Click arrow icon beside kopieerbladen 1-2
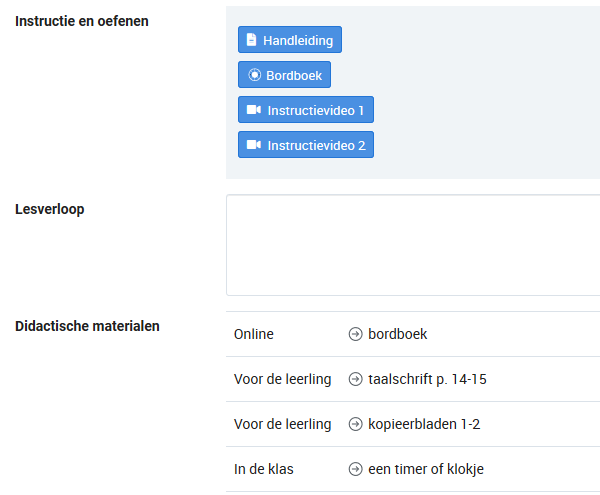600x495 pixels. click(x=355, y=424)
